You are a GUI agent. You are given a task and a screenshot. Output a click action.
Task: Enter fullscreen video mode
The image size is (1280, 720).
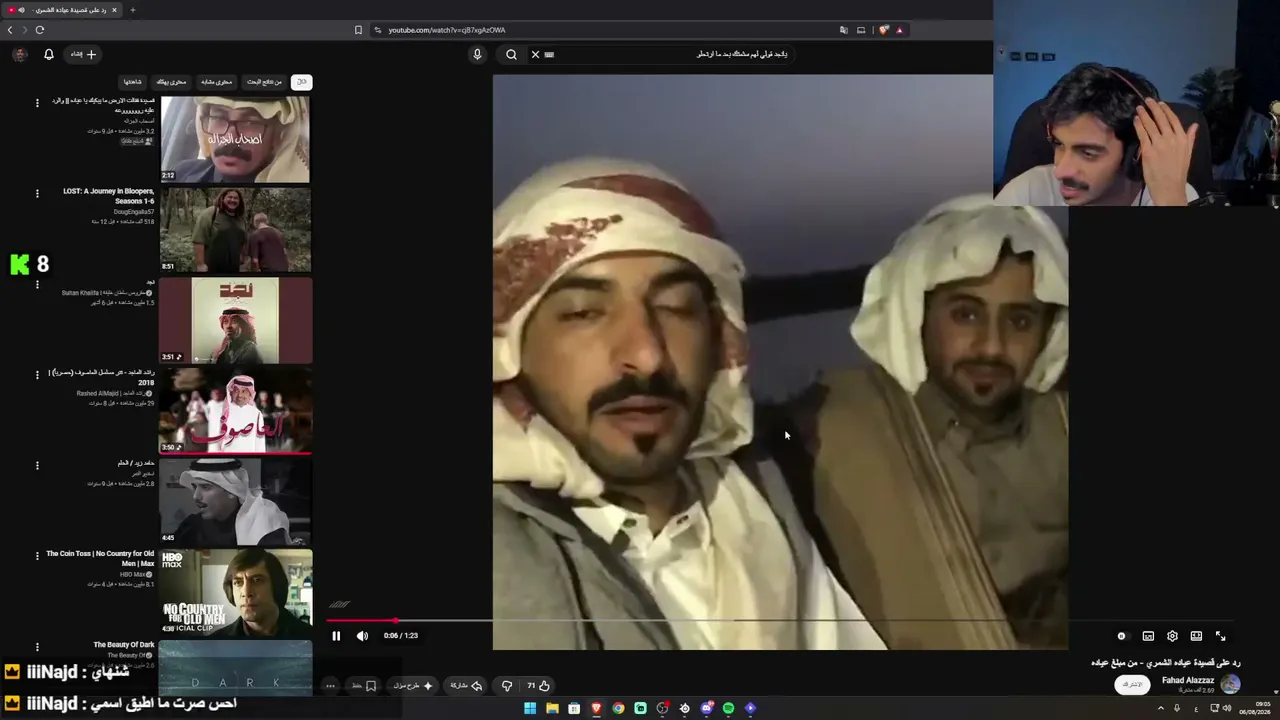(1220, 636)
